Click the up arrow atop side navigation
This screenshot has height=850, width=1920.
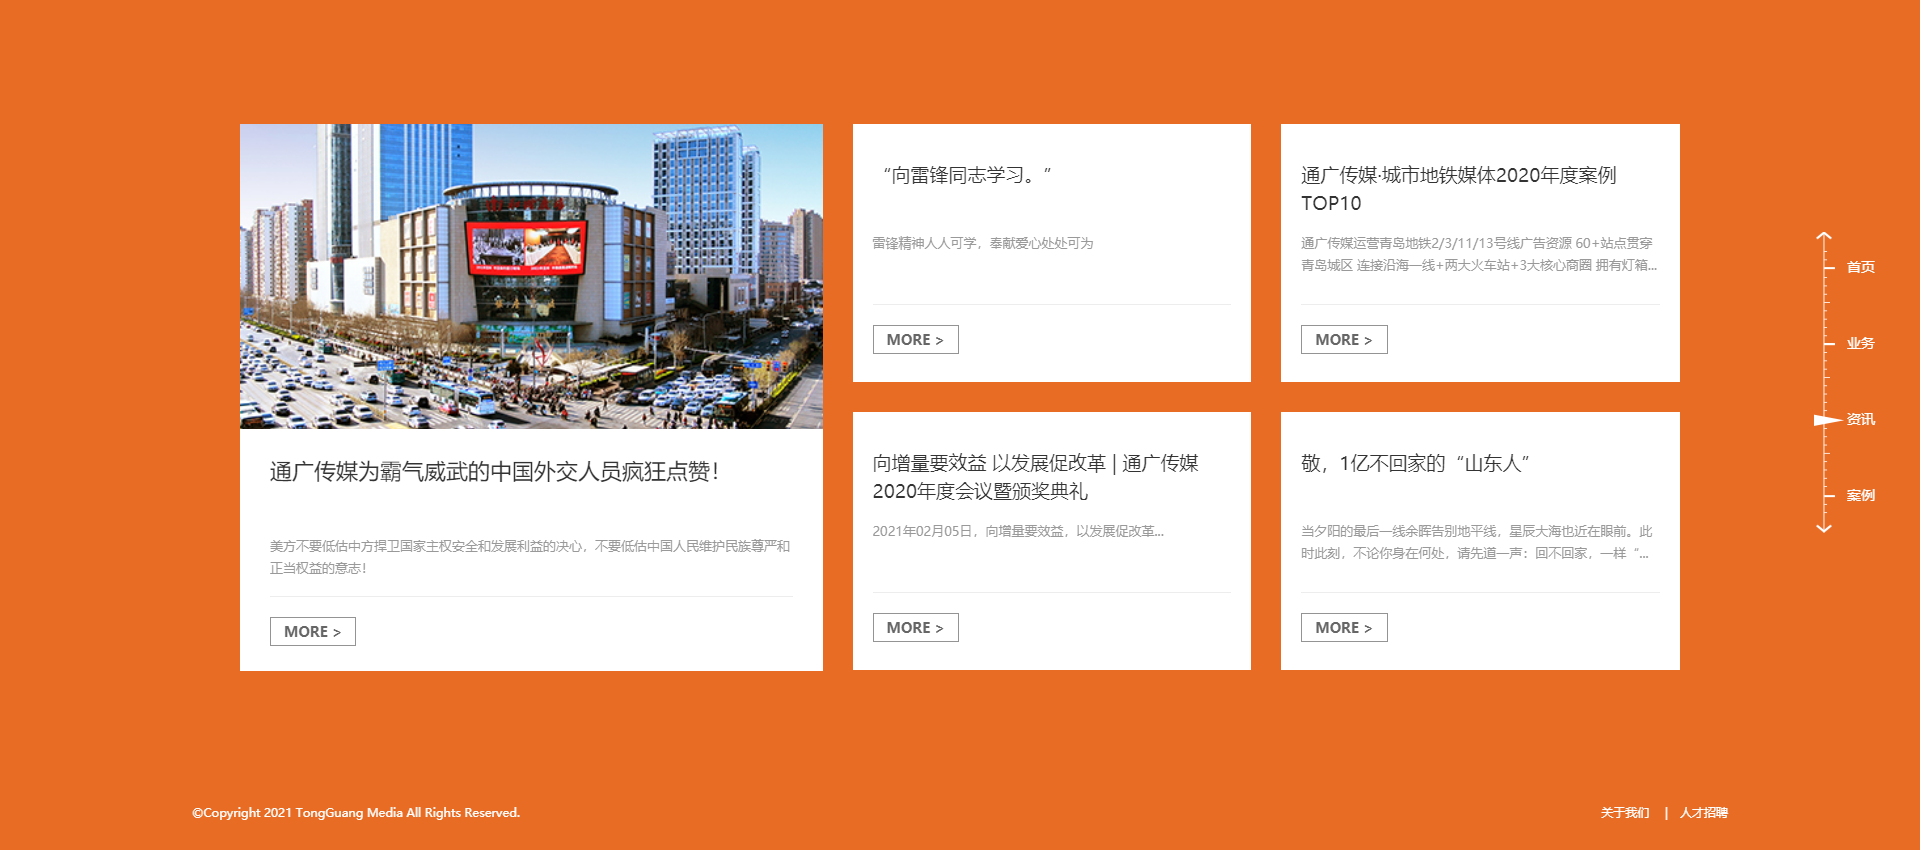coord(1824,238)
